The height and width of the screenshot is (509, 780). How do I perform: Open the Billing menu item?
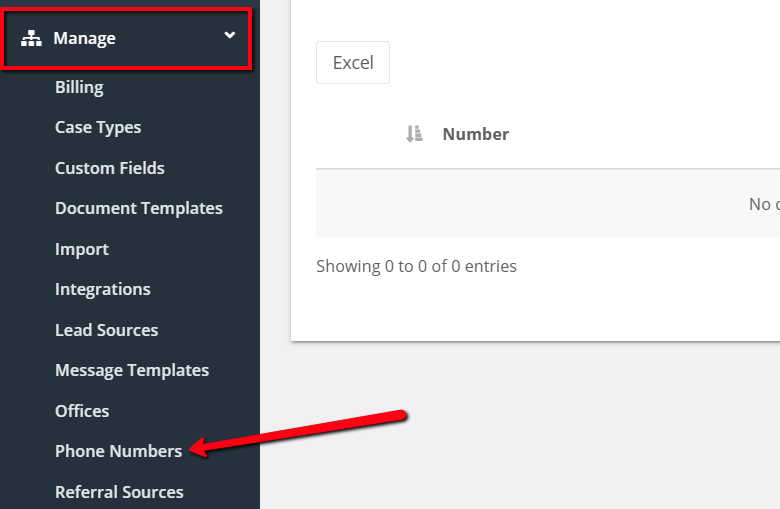pos(79,87)
